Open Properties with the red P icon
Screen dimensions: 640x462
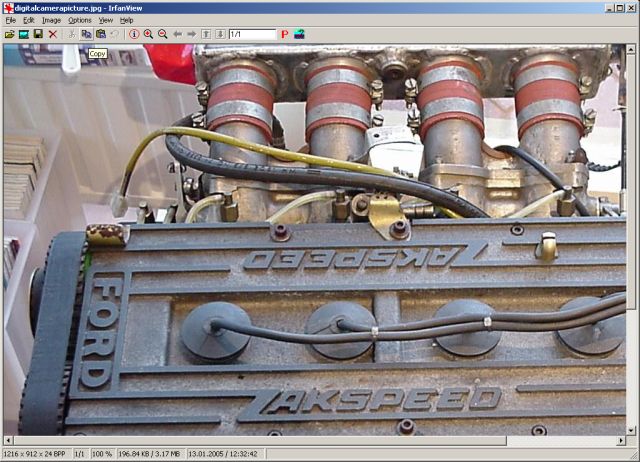click(x=284, y=34)
